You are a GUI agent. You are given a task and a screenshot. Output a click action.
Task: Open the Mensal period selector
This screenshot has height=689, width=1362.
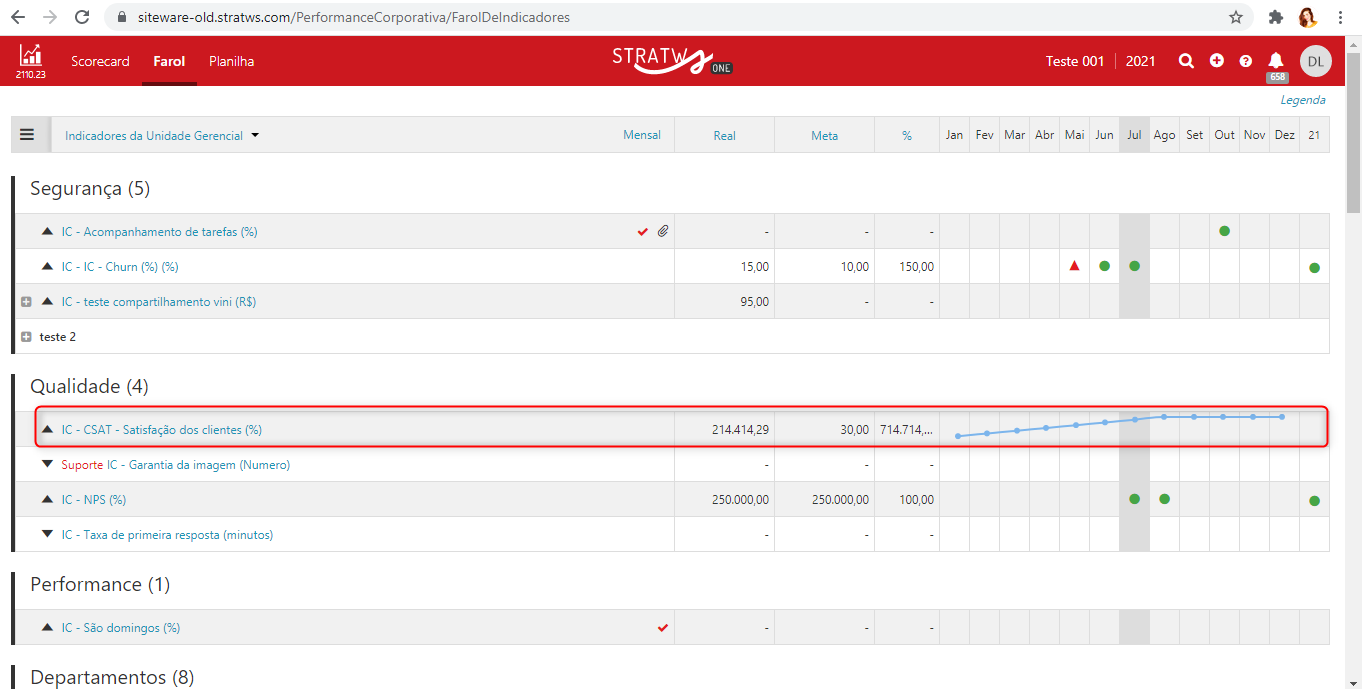(x=642, y=134)
